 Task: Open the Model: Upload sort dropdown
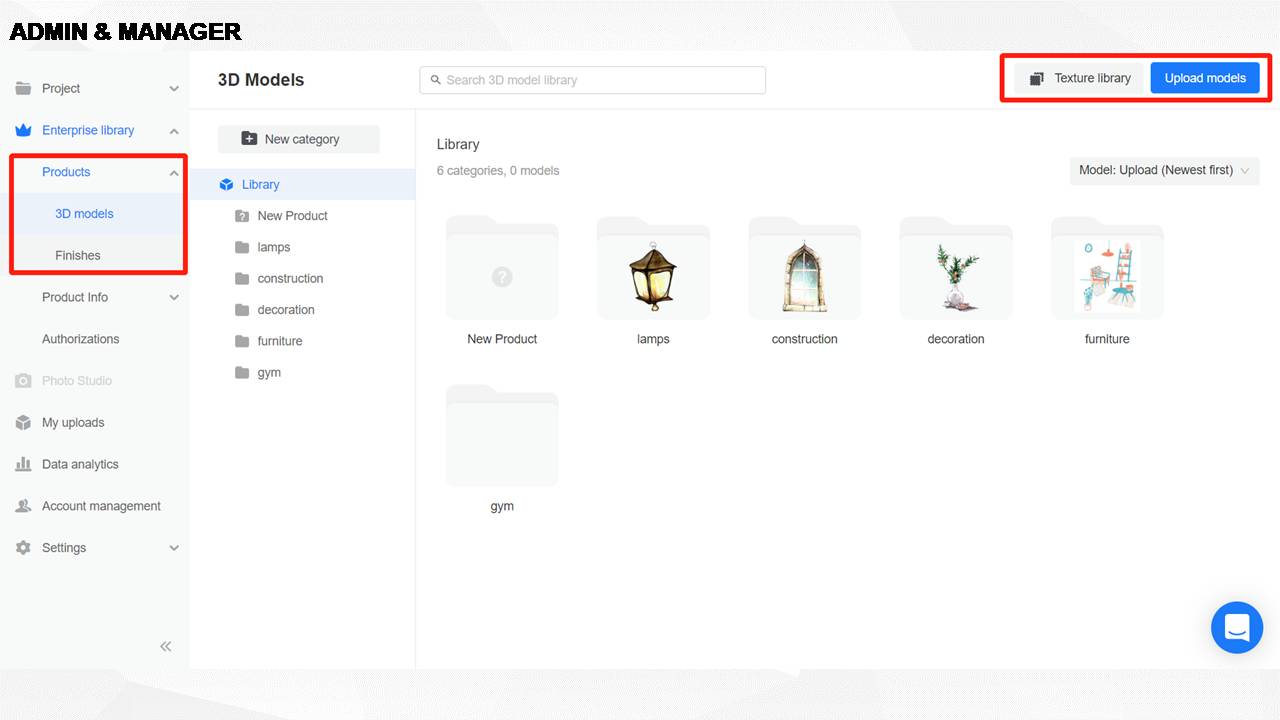pyautogui.click(x=1164, y=171)
